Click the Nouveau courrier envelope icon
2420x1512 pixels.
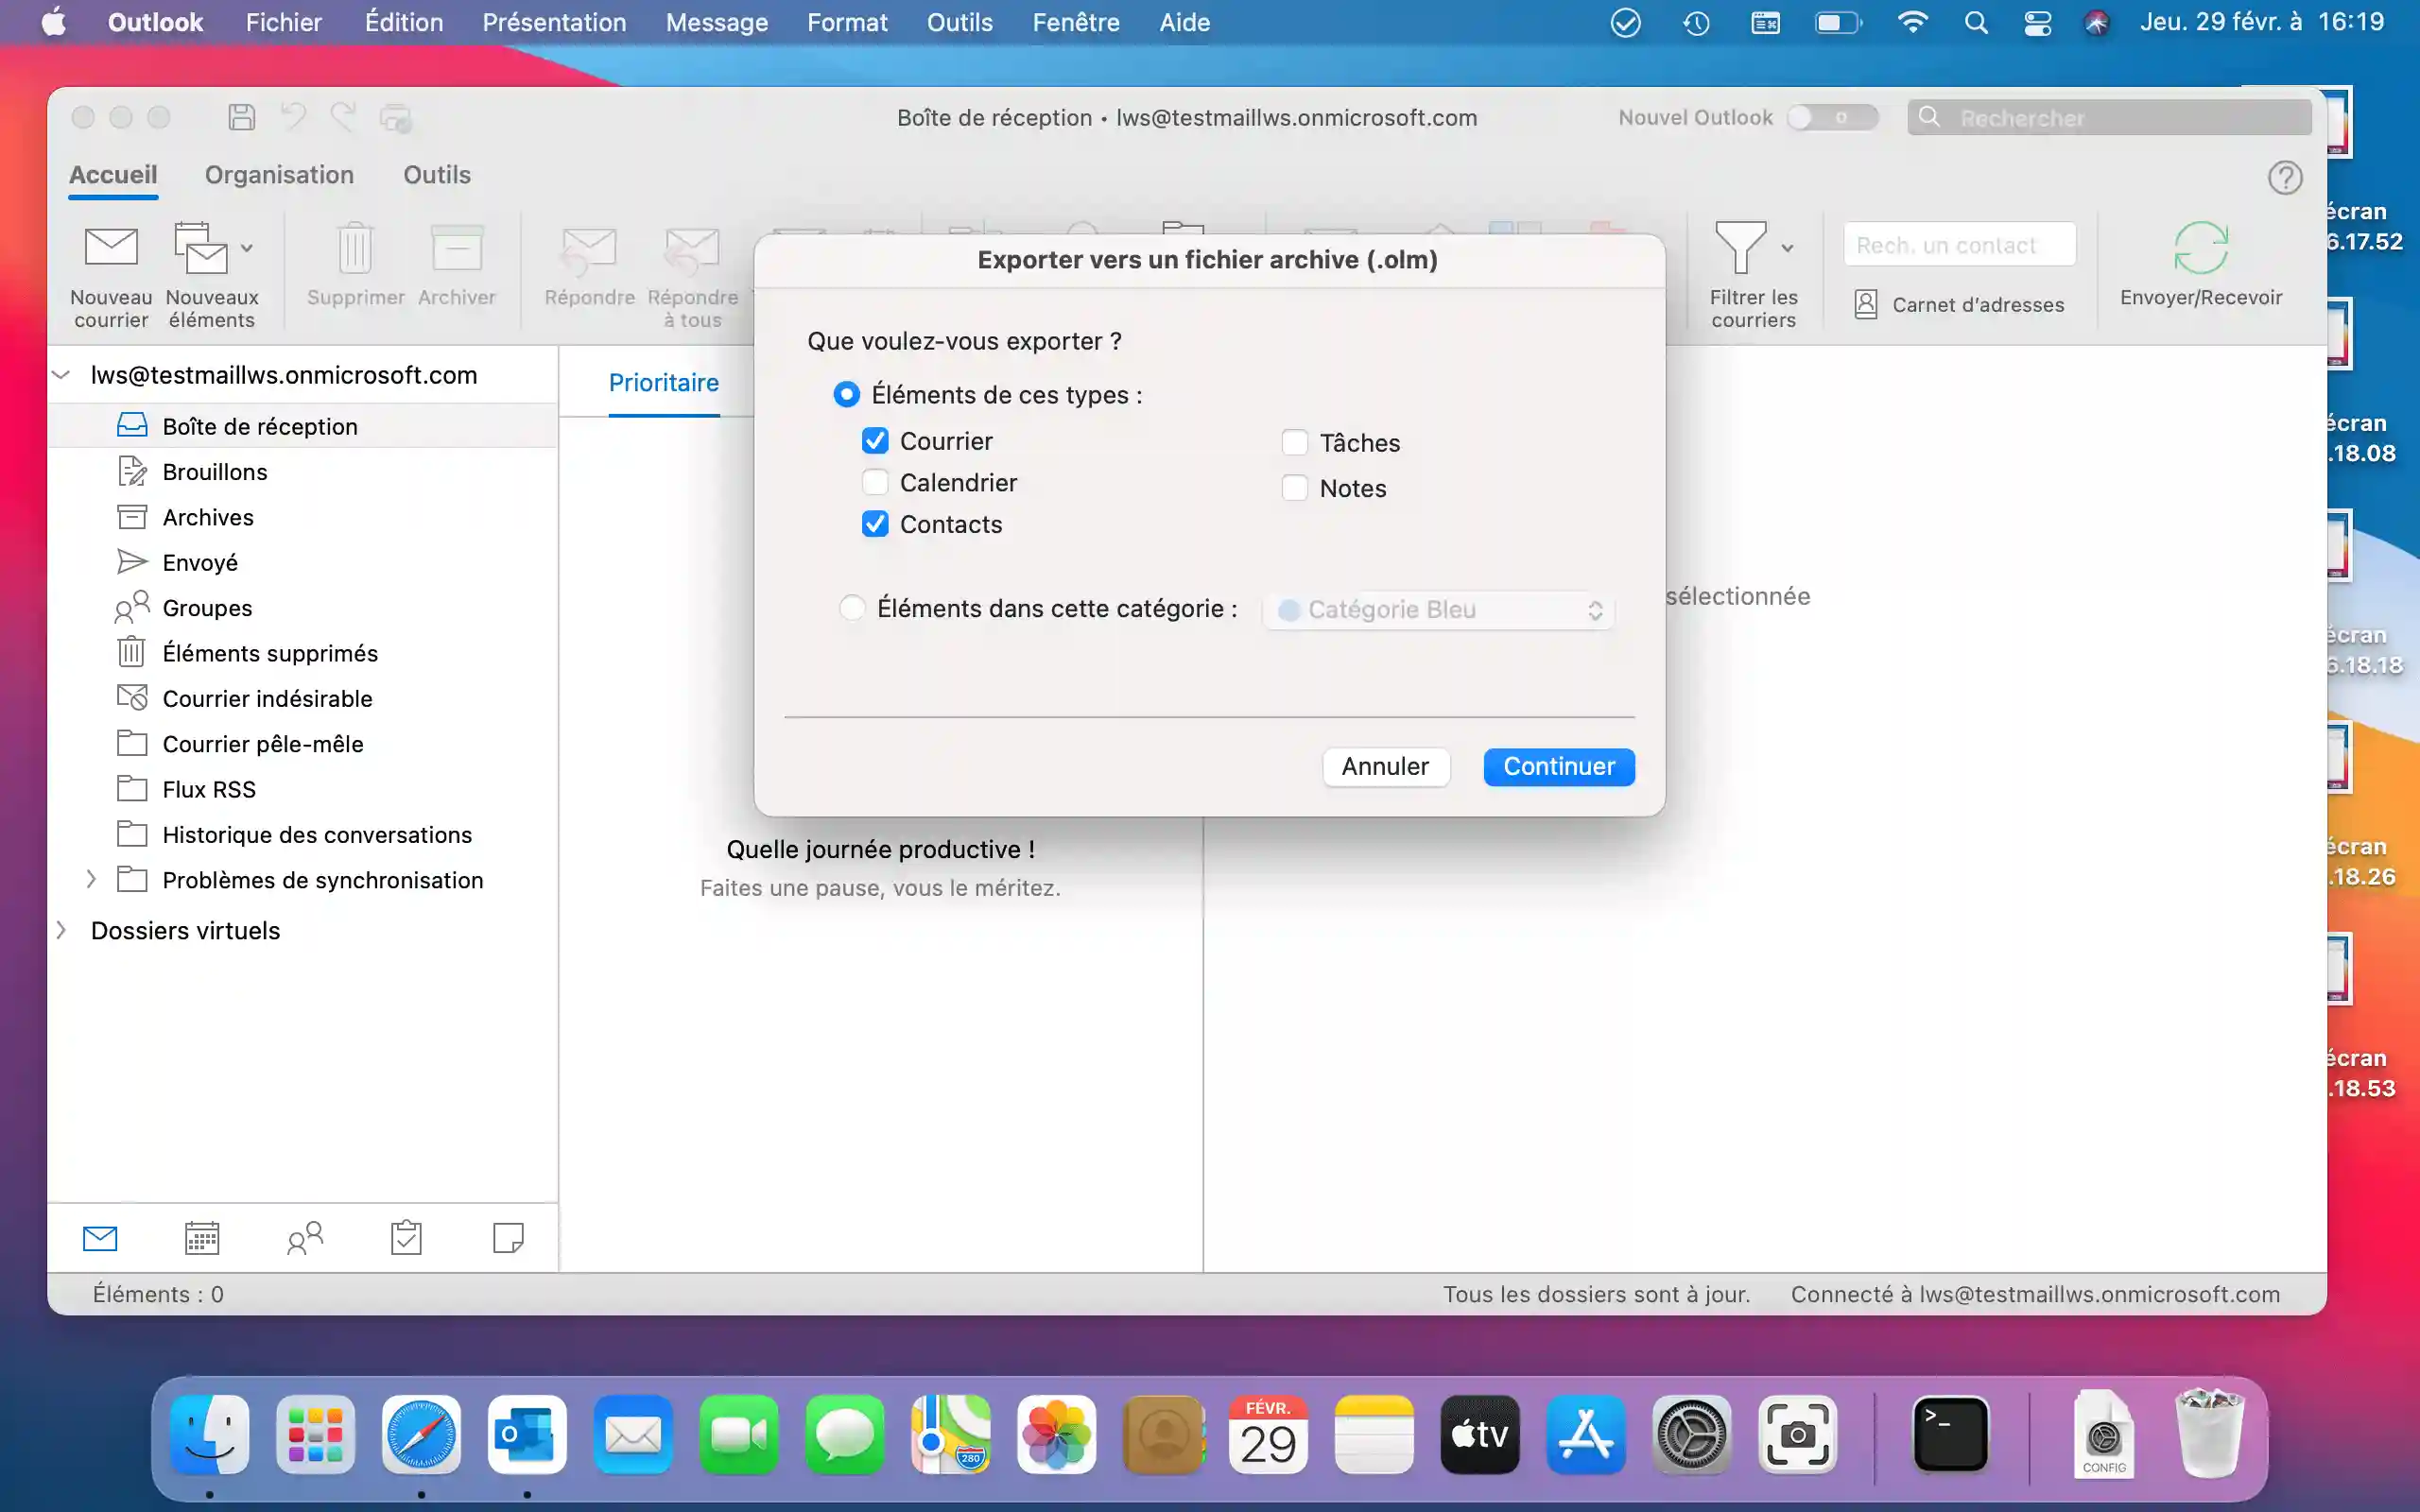click(111, 247)
